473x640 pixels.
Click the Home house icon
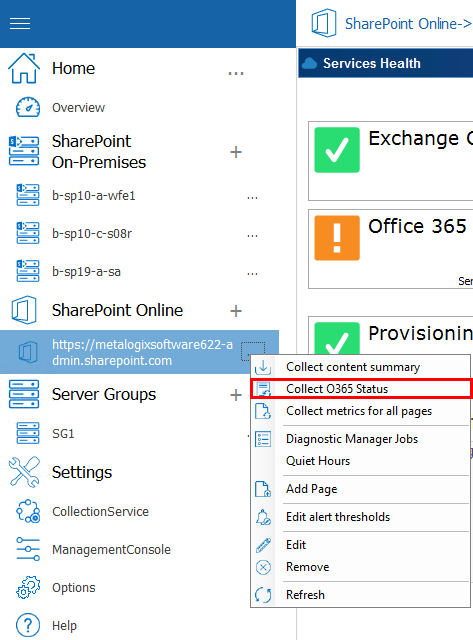point(24,68)
